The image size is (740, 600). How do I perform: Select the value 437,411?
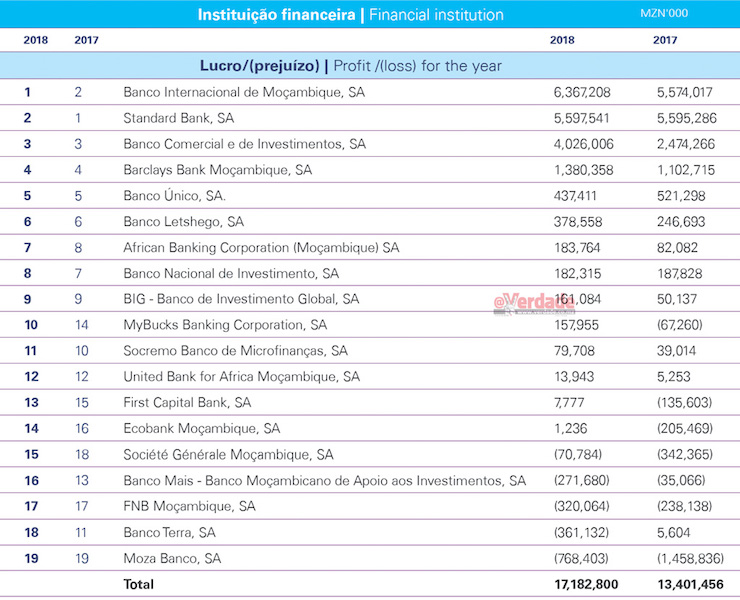coord(575,195)
